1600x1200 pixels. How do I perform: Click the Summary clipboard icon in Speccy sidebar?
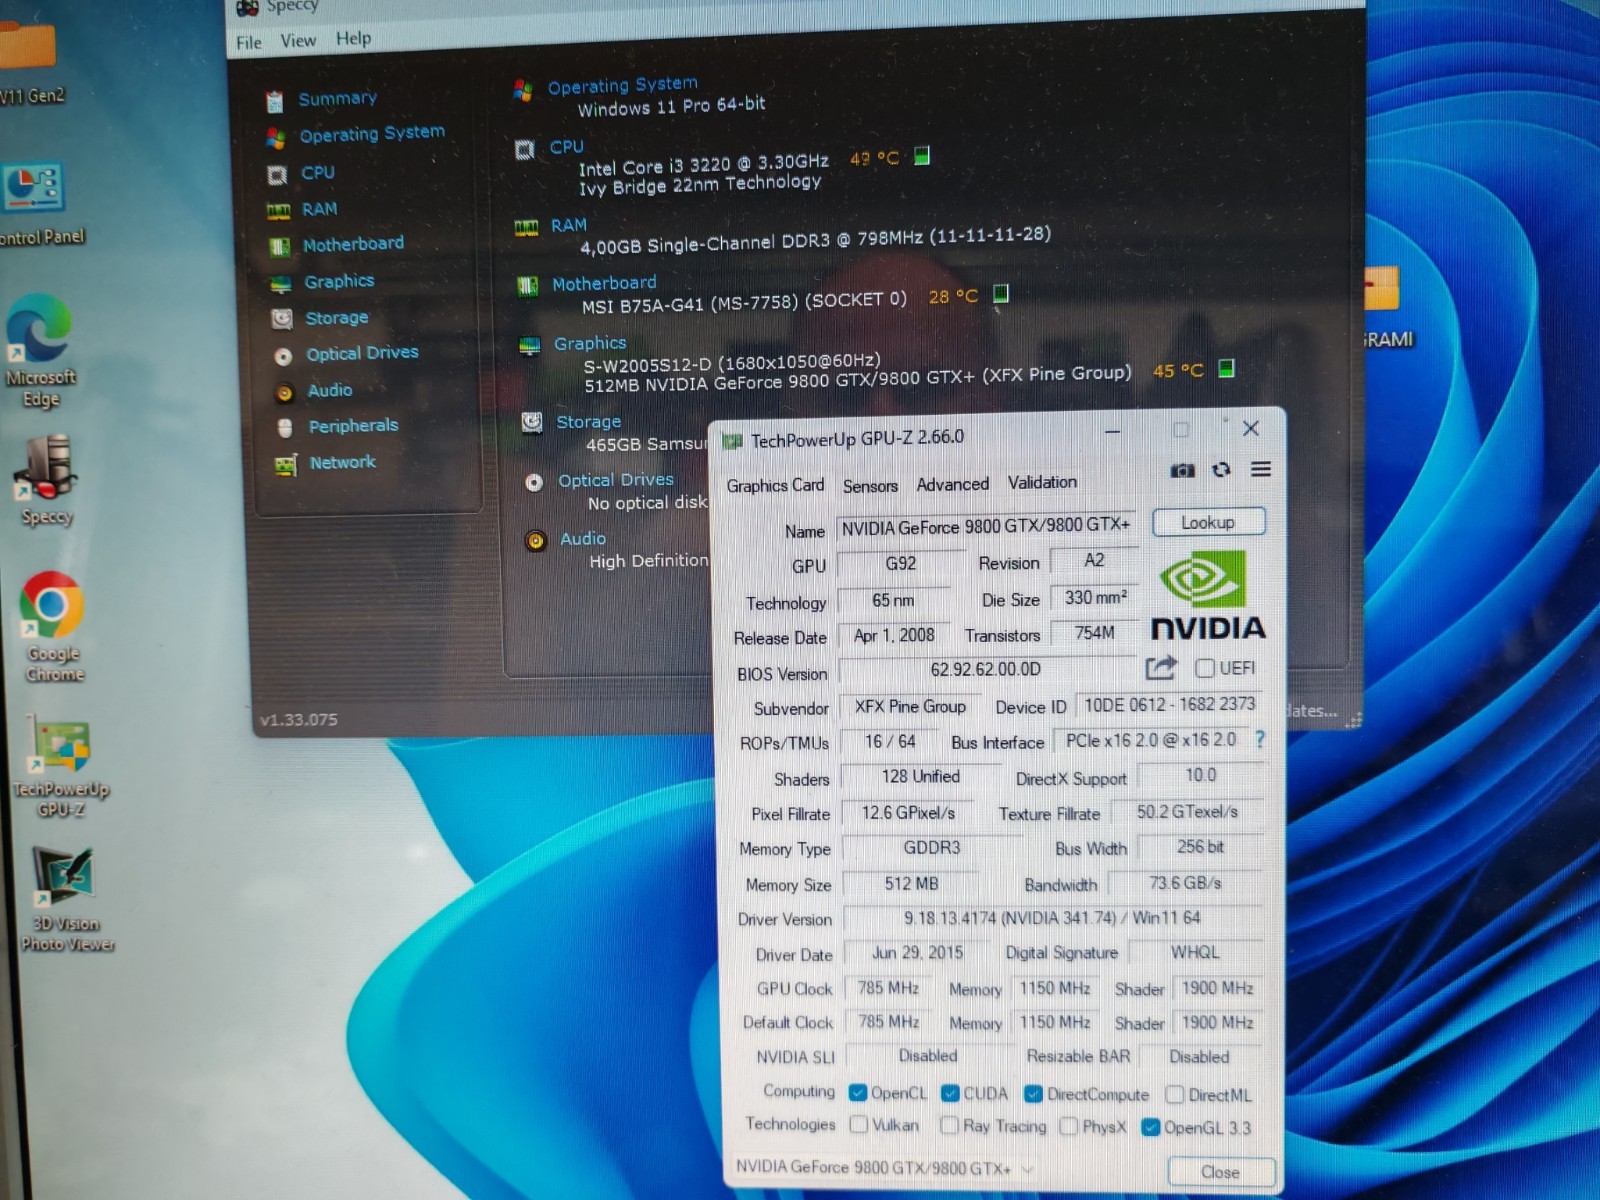(275, 101)
